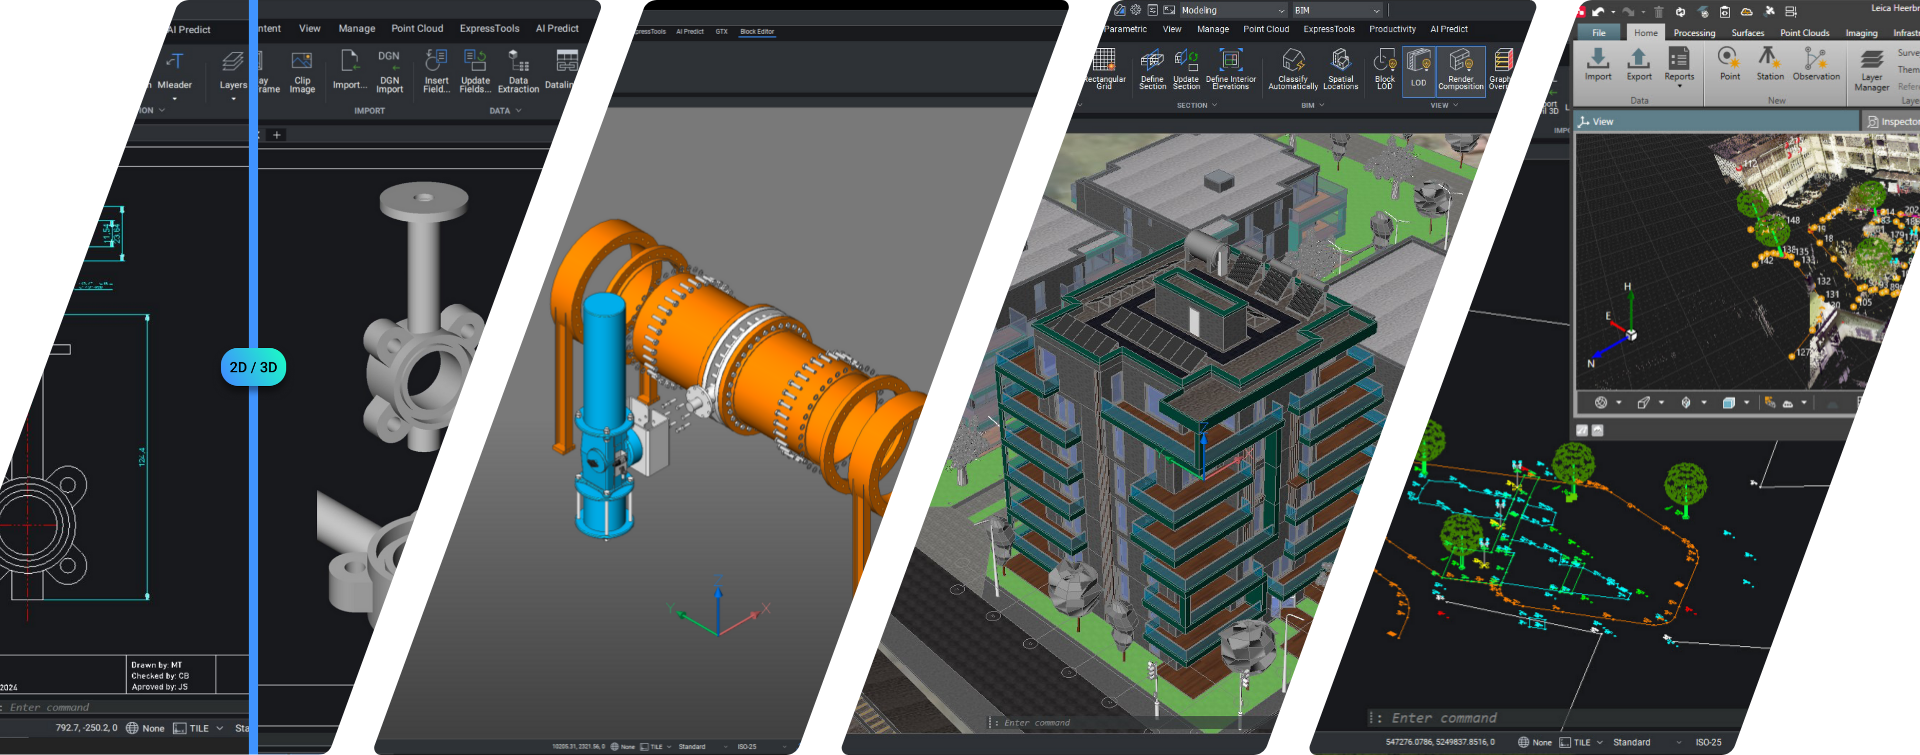Open the Layer Manager
1920x755 pixels.
tap(1872, 71)
